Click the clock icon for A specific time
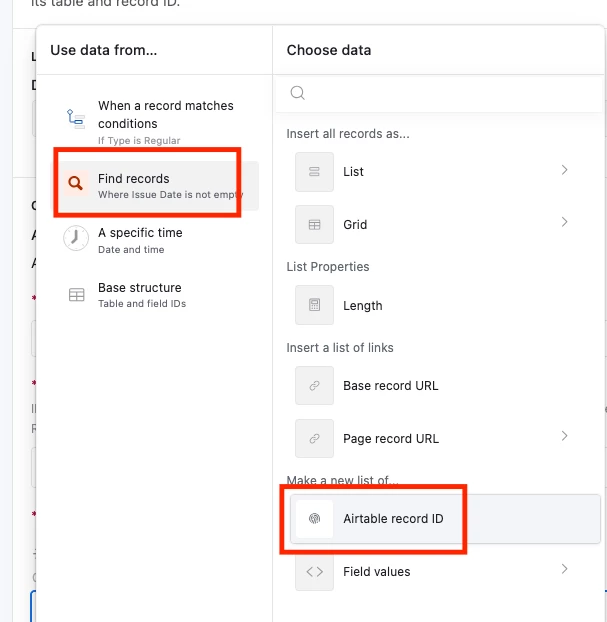 75,238
